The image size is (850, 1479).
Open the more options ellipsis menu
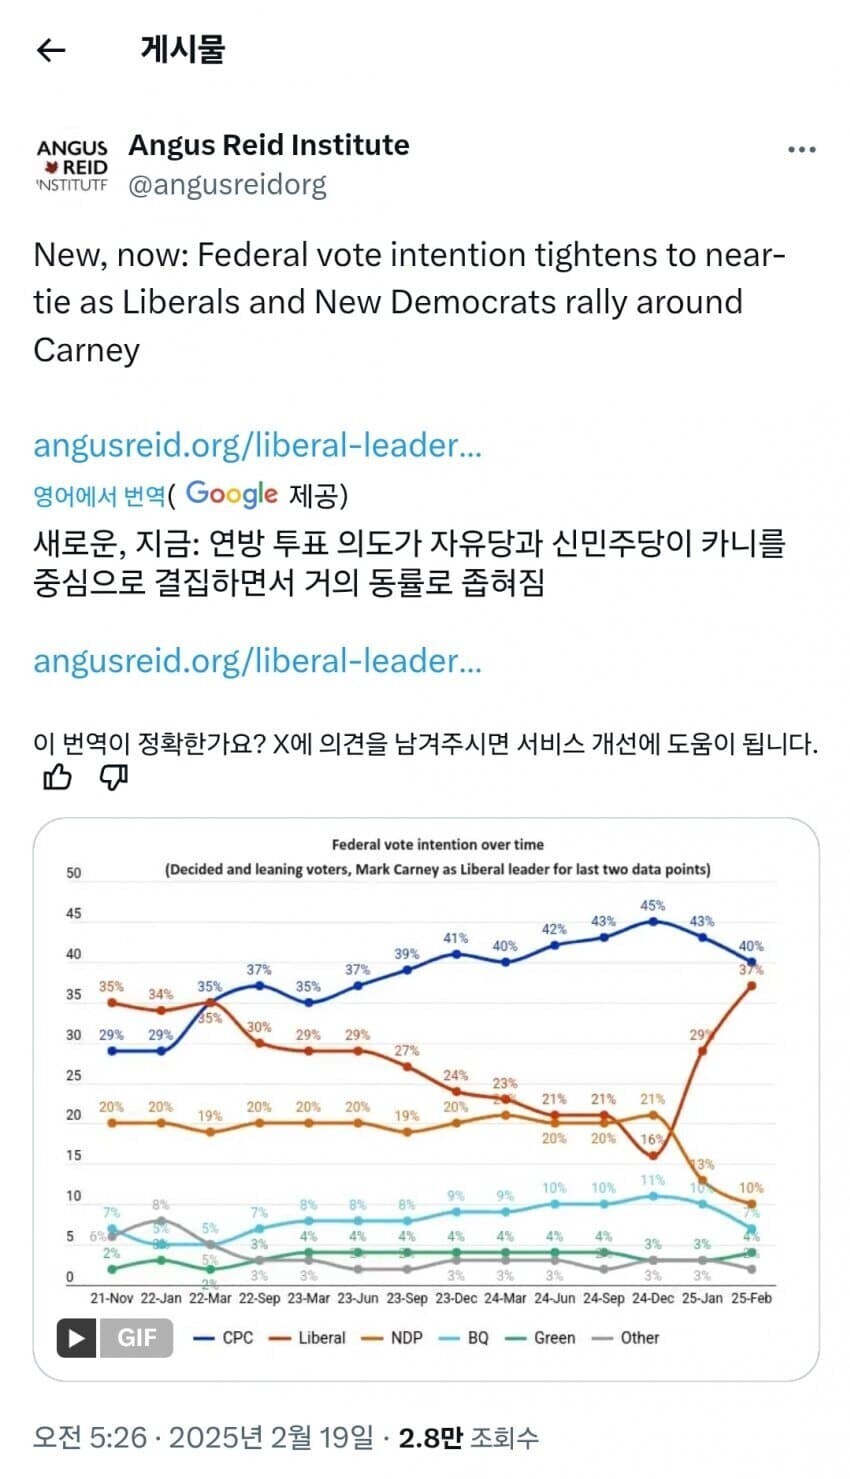coord(801,148)
